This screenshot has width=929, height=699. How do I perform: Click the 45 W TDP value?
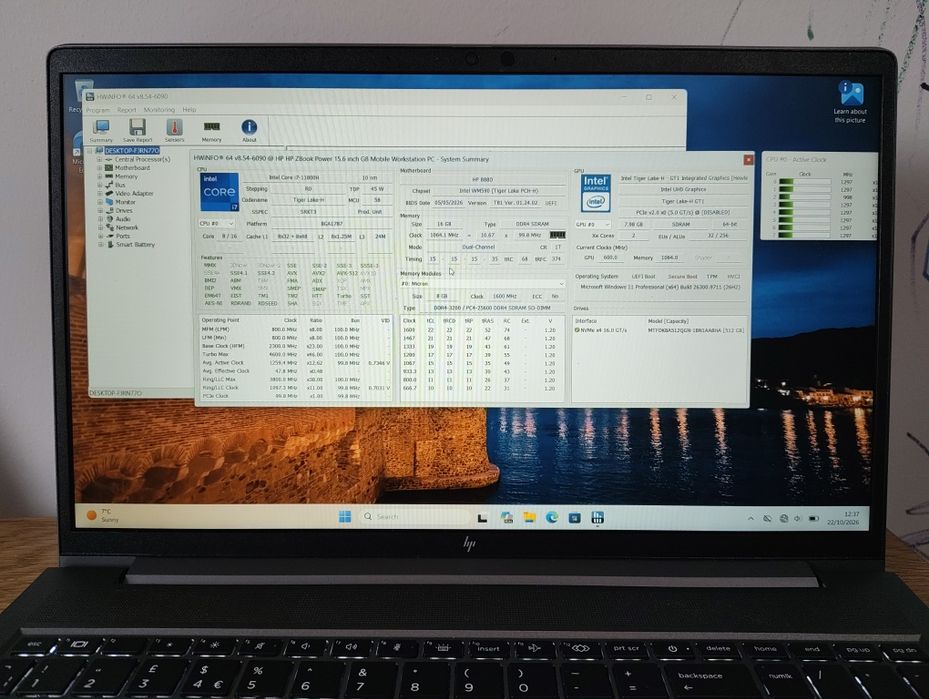point(377,189)
